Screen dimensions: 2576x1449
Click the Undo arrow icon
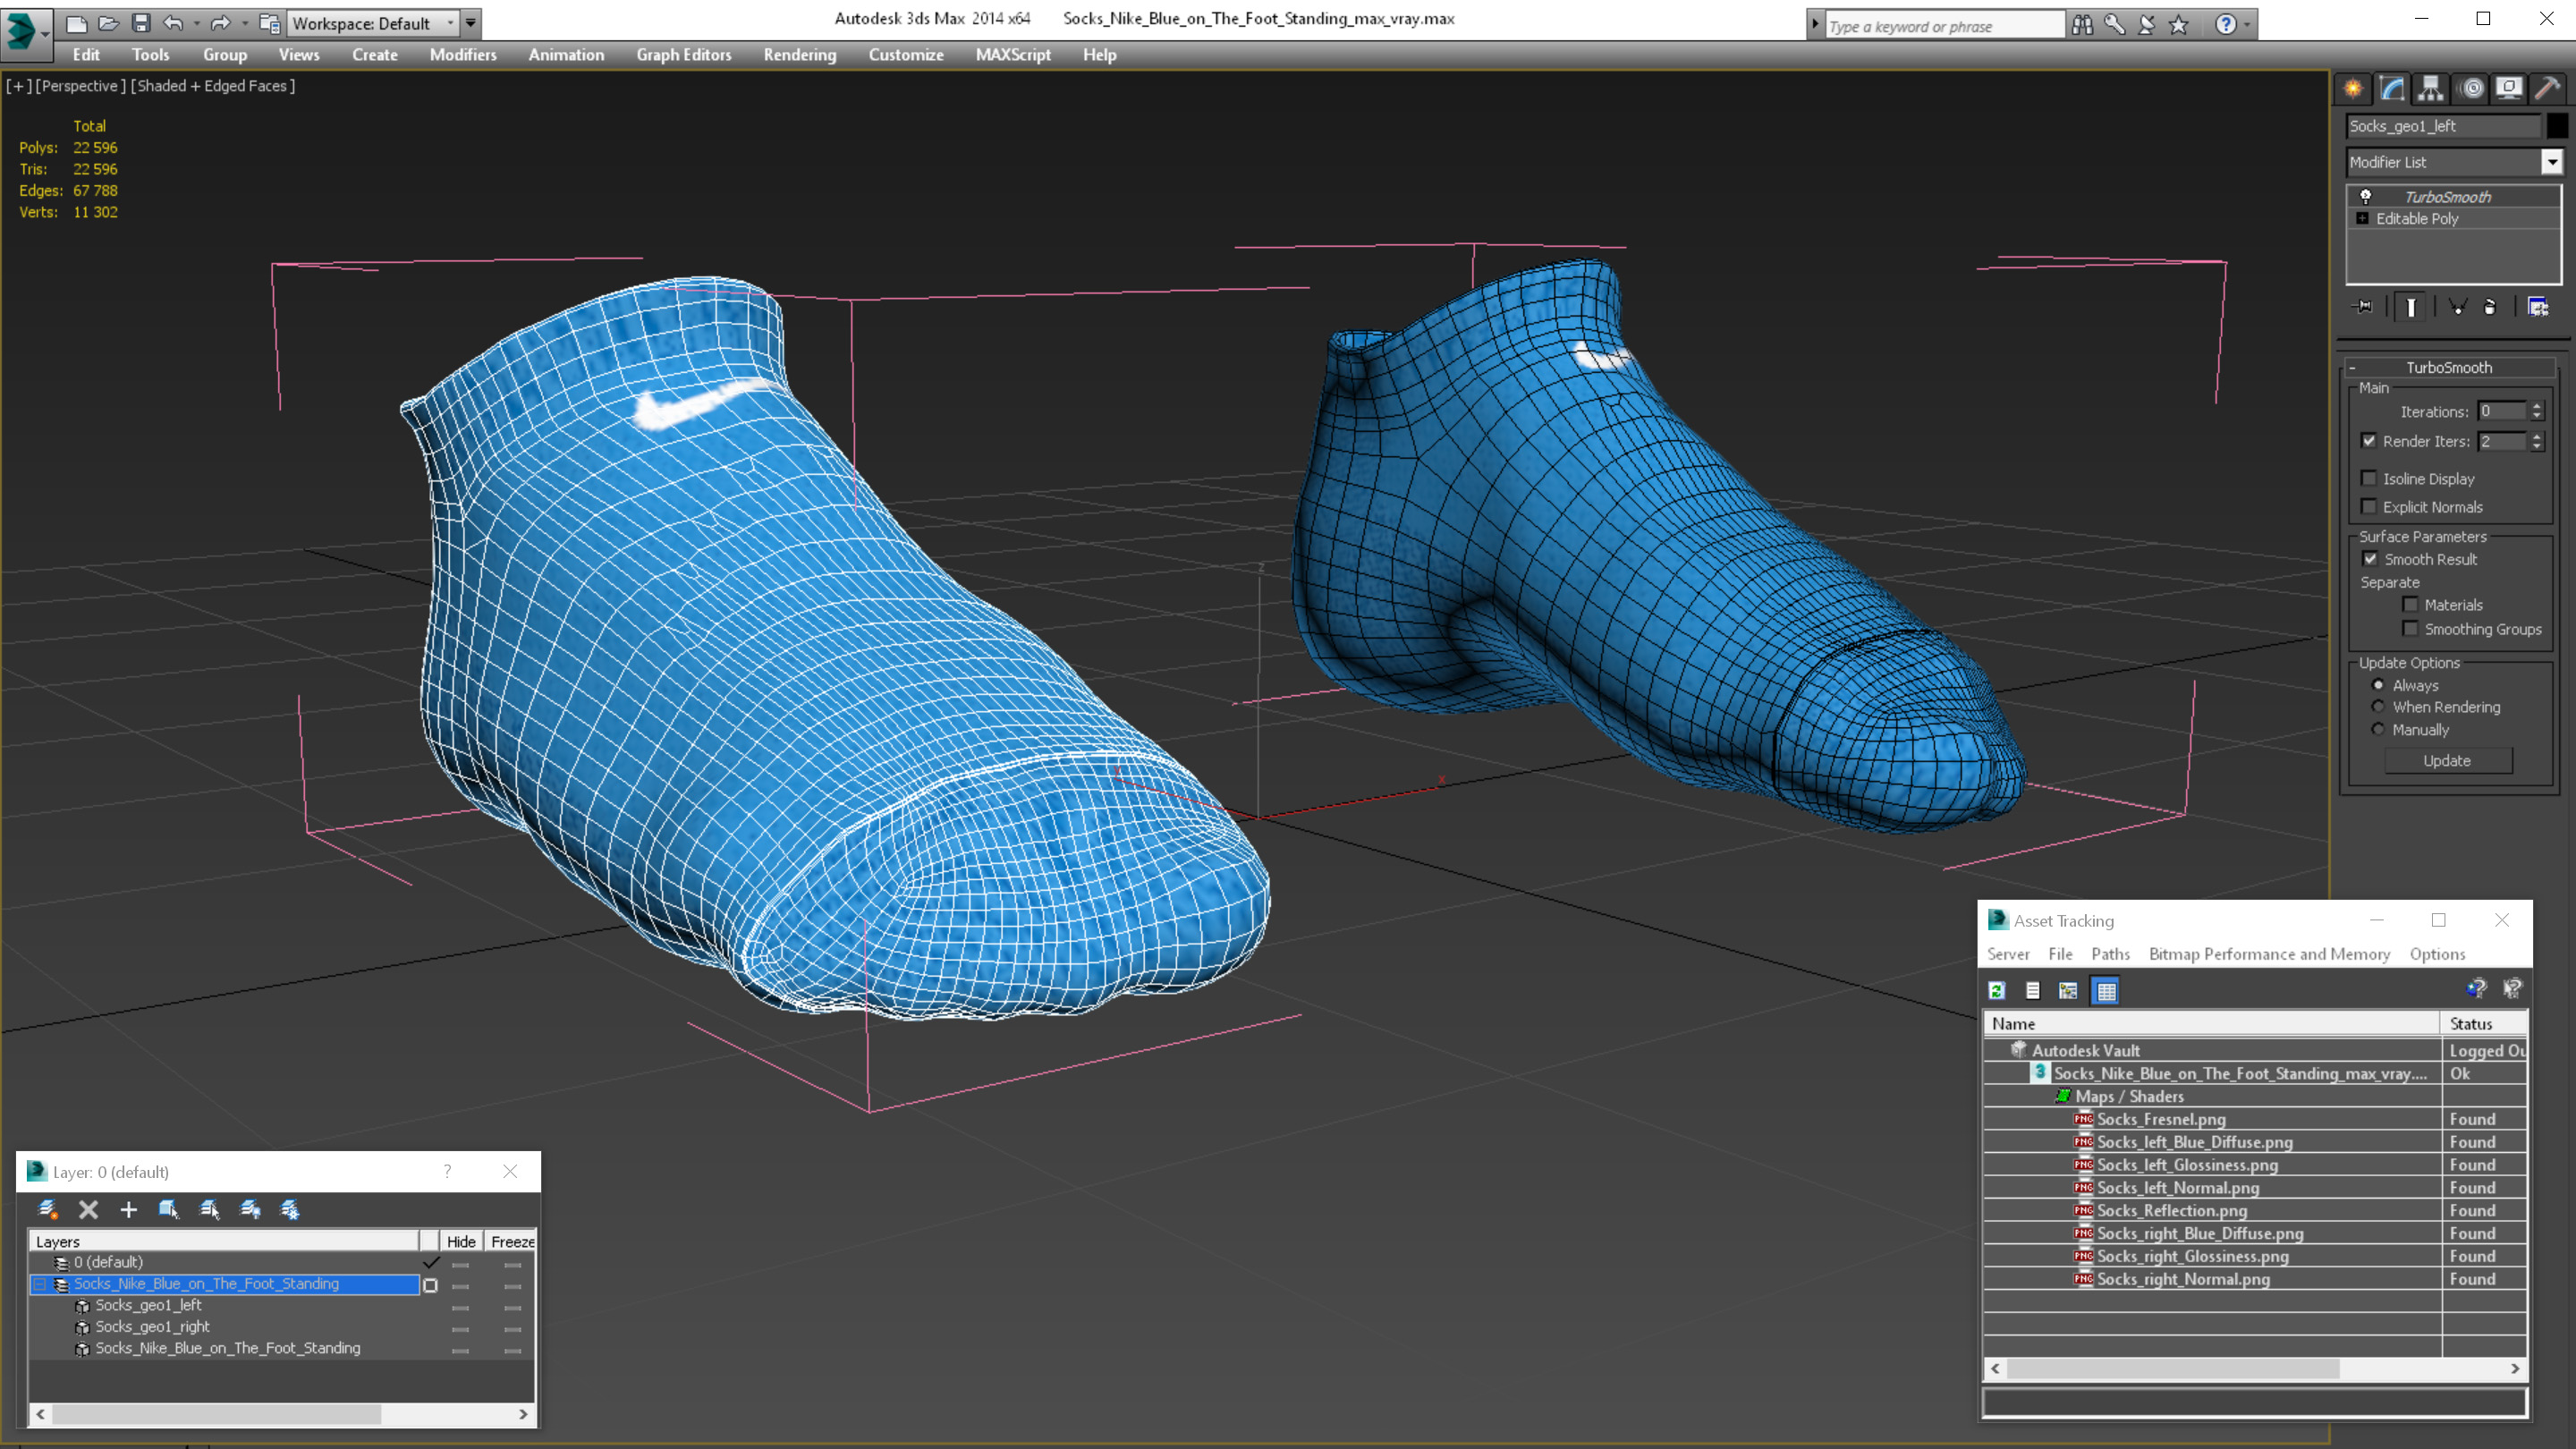tap(173, 23)
